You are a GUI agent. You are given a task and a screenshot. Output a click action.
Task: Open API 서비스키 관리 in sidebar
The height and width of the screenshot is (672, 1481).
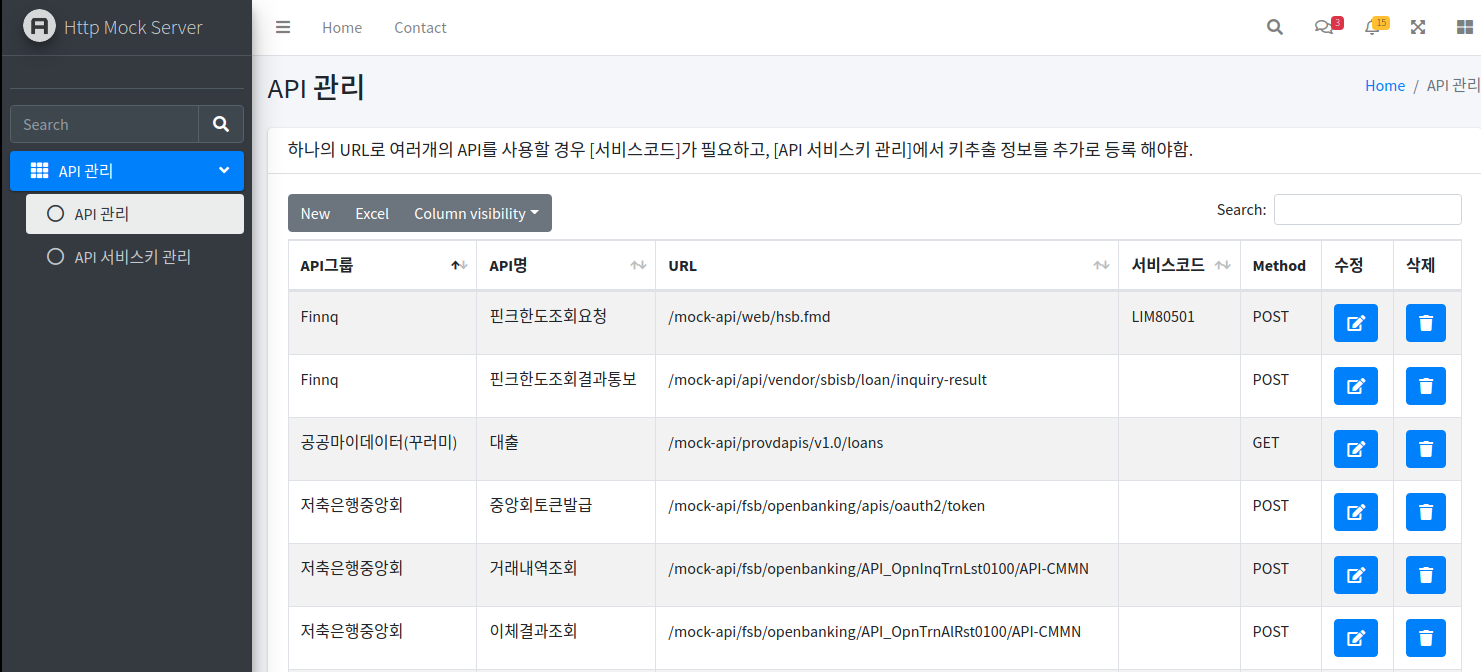[135, 257]
